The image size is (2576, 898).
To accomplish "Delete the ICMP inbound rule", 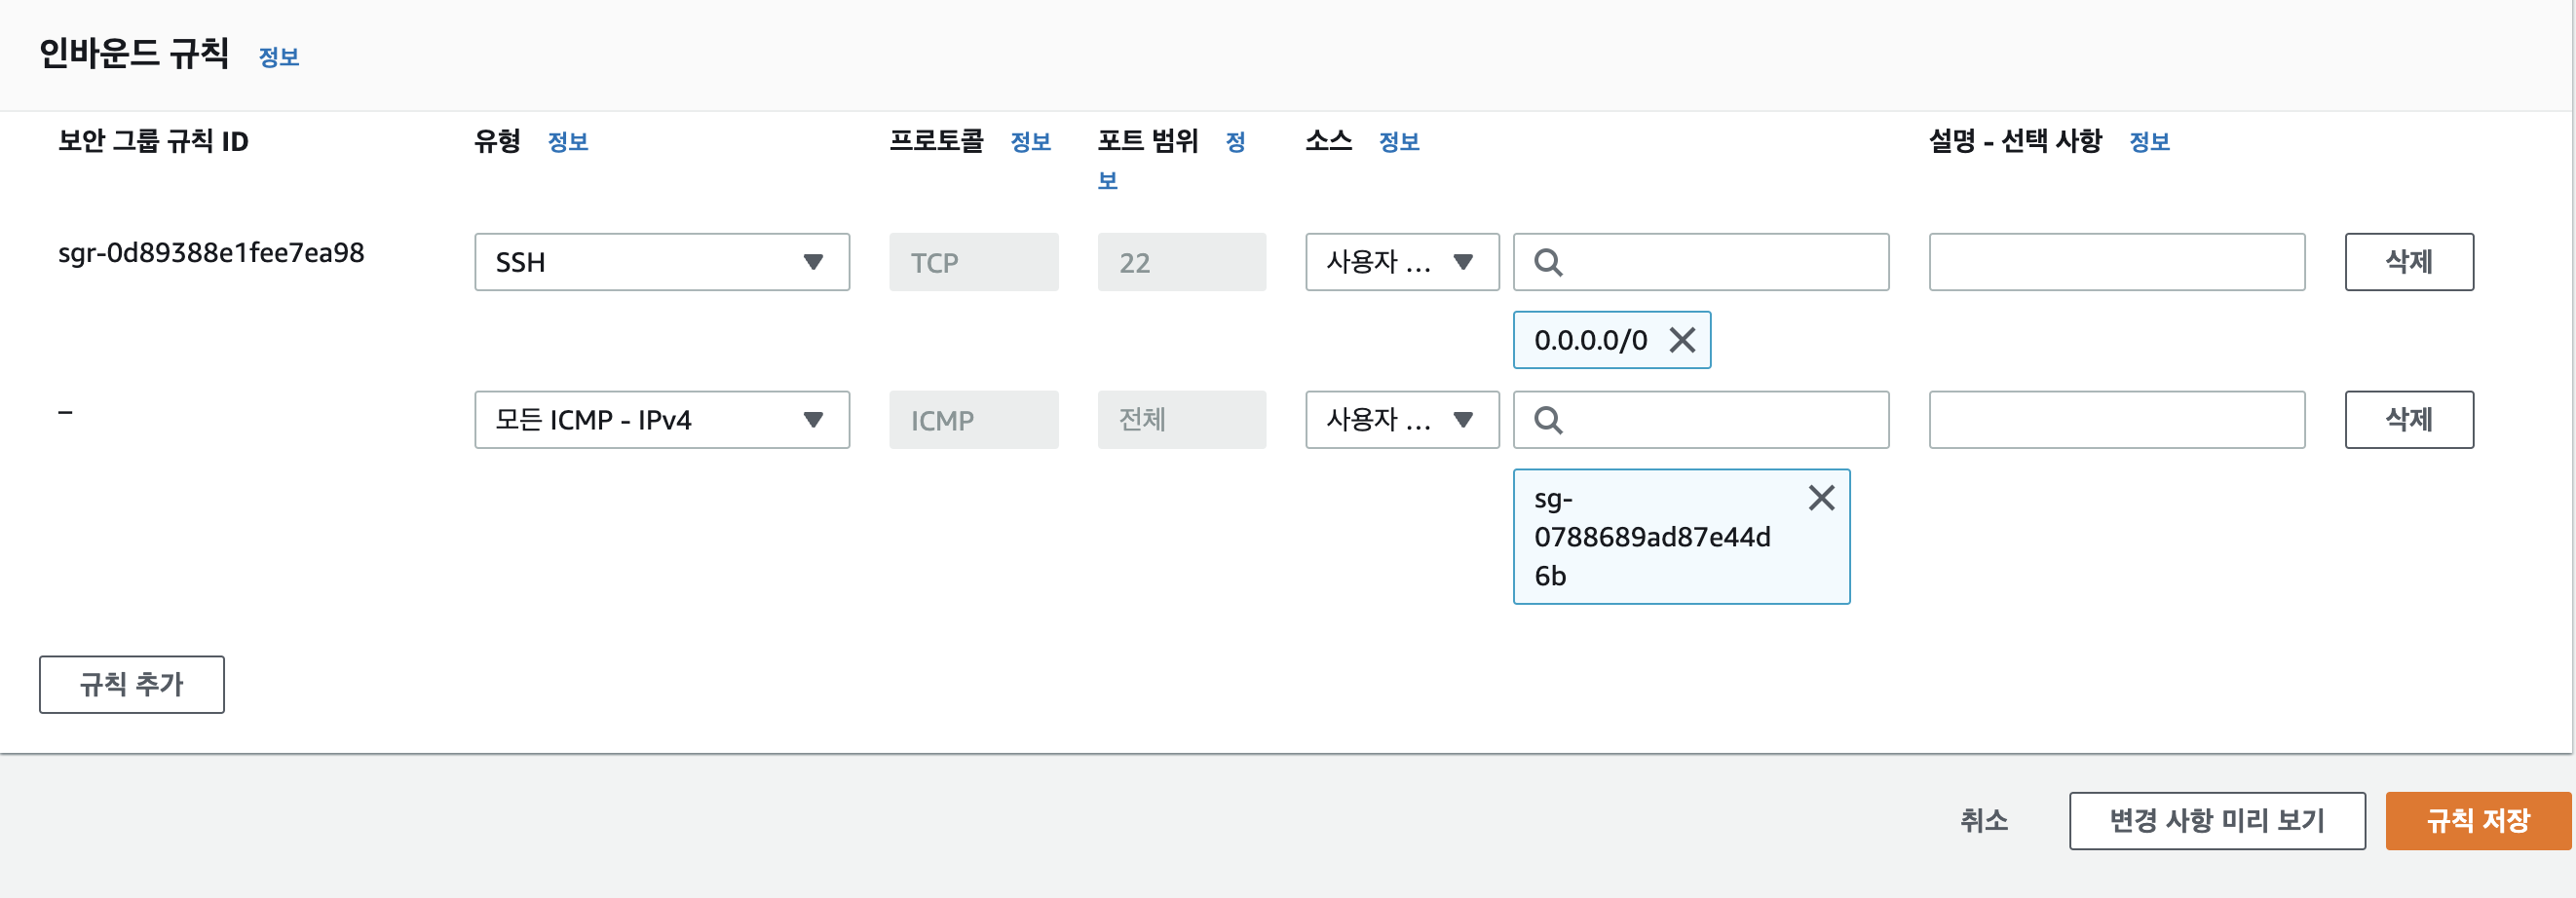I will click(x=2409, y=420).
